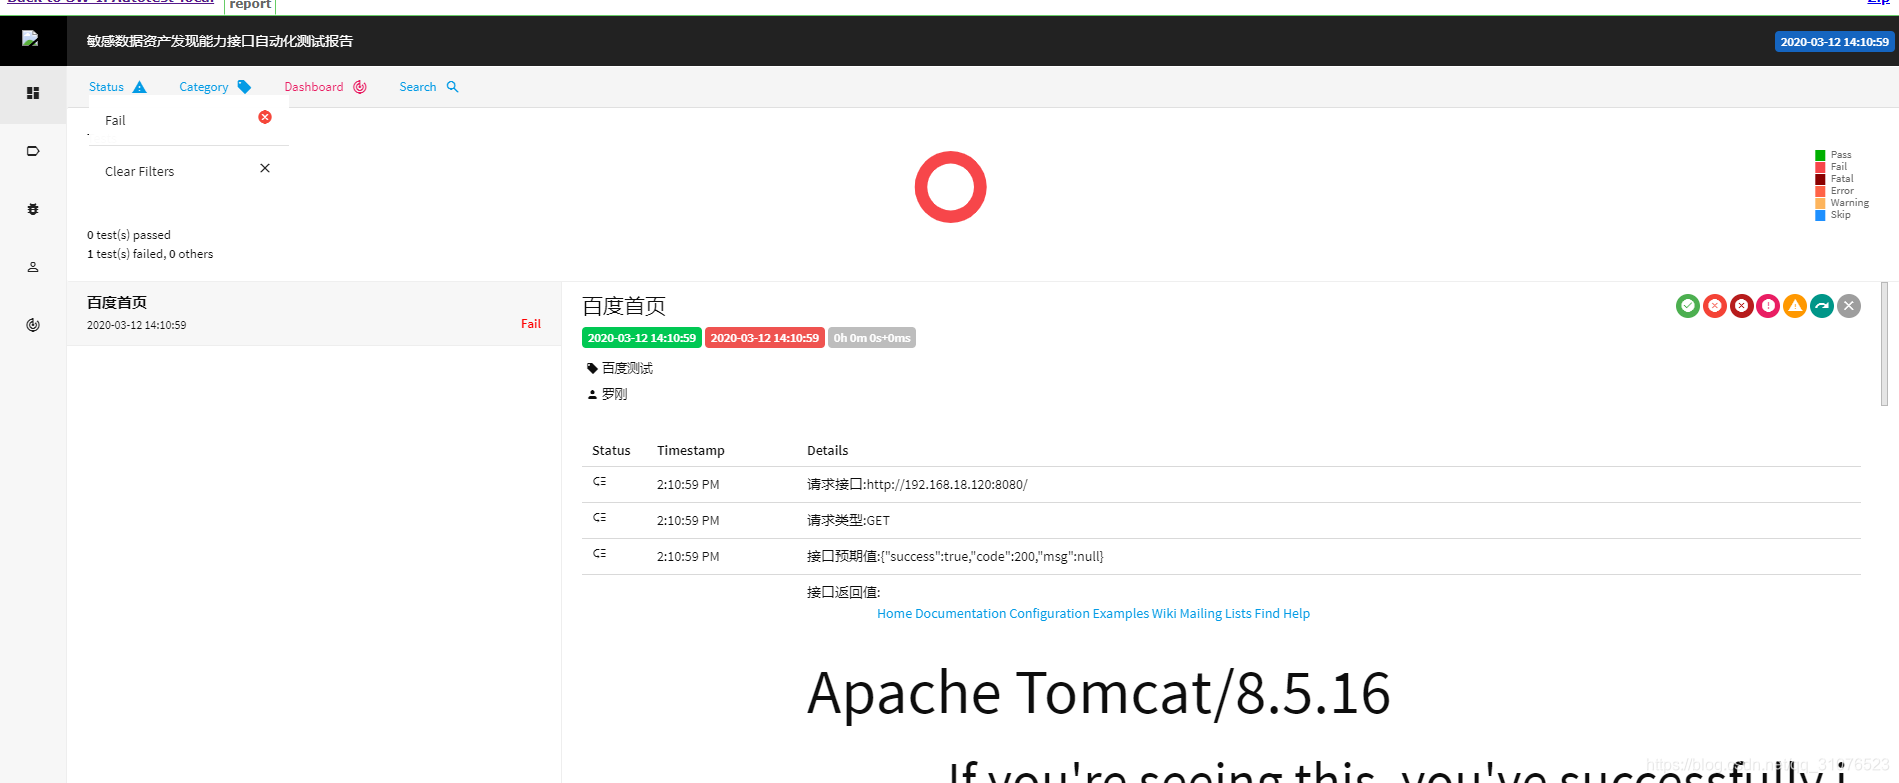Click the gray duration badge 0h 0m 0s+0ms
This screenshot has width=1899, height=783.
872,338
